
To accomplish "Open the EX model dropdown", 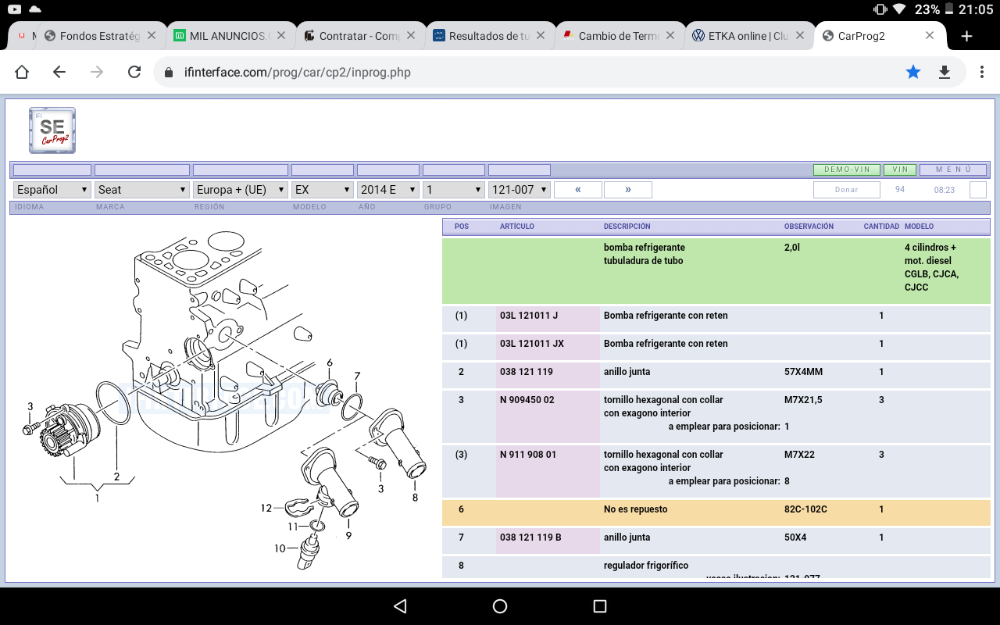I will click(x=322, y=189).
